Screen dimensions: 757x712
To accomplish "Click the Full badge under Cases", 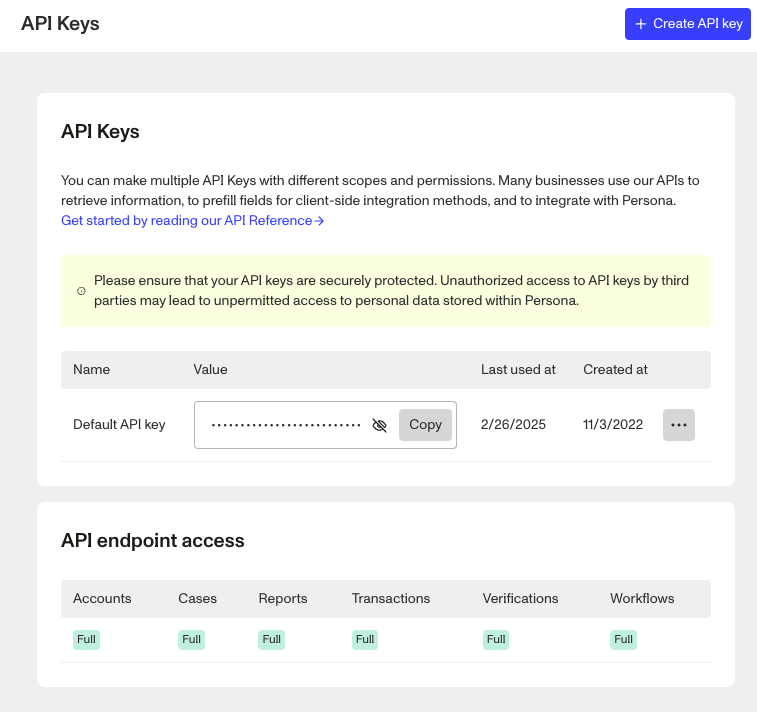I will [x=191, y=640].
